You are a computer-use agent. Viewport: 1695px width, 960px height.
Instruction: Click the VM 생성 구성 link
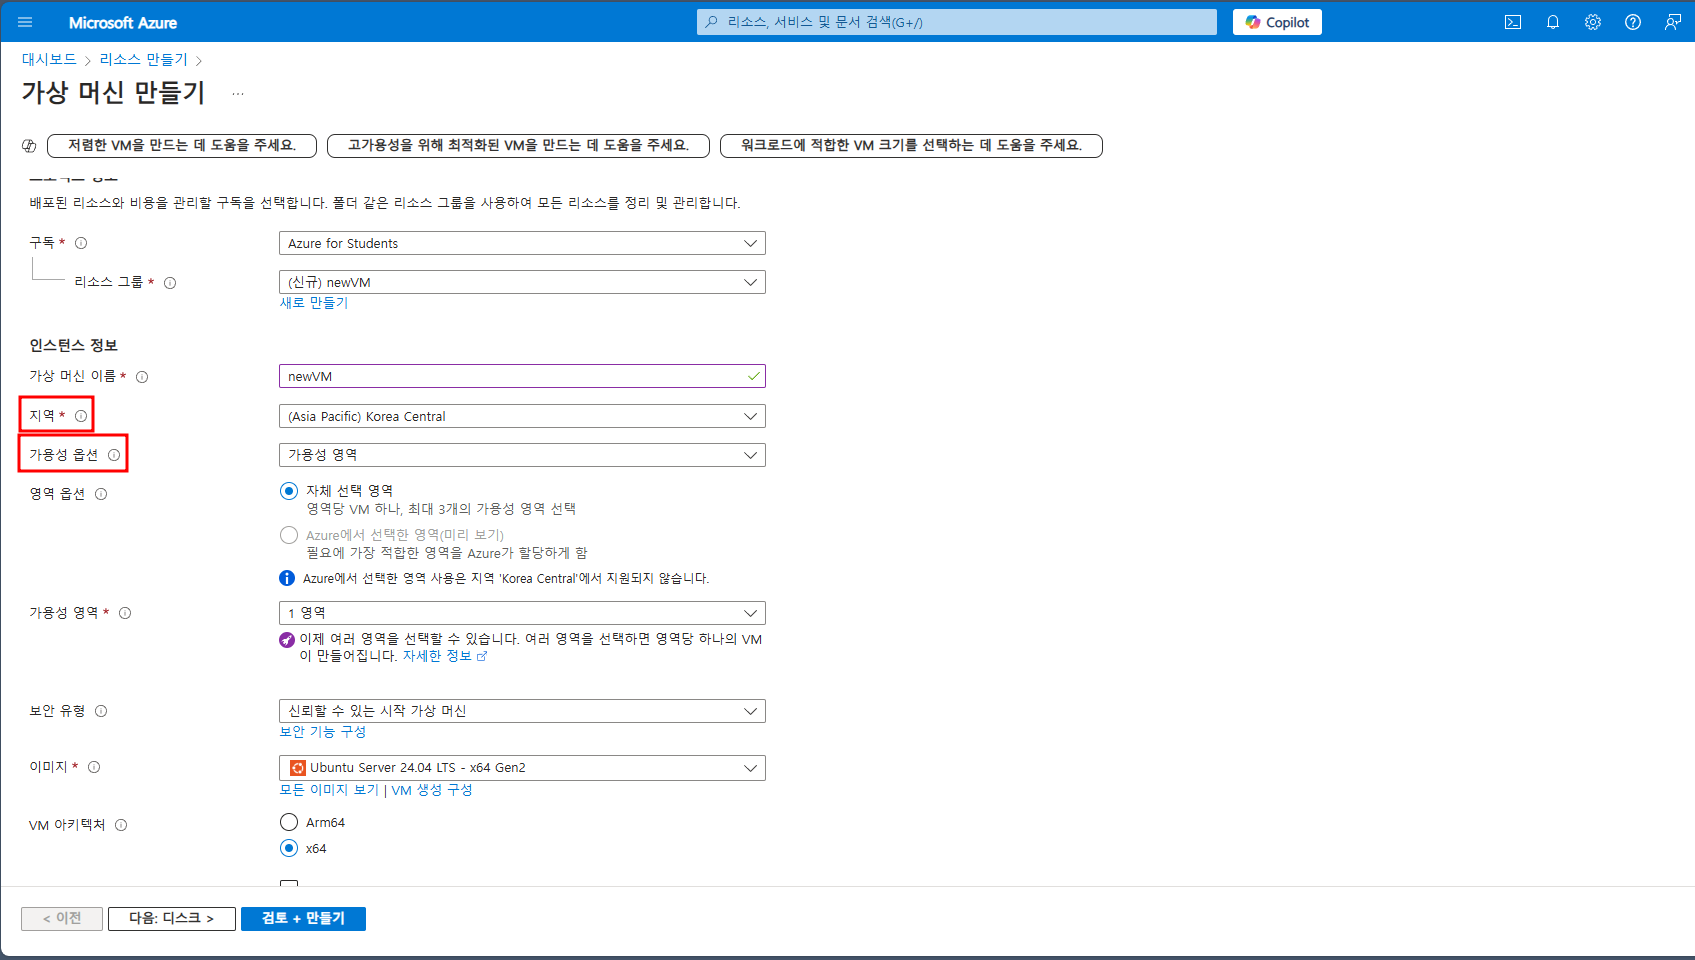pos(432,790)
